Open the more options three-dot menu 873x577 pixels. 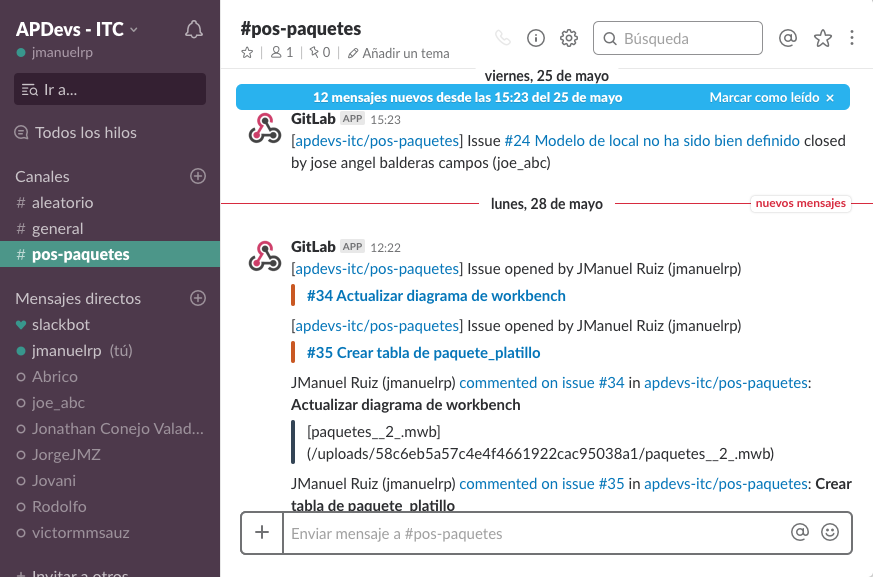[852, 38]
